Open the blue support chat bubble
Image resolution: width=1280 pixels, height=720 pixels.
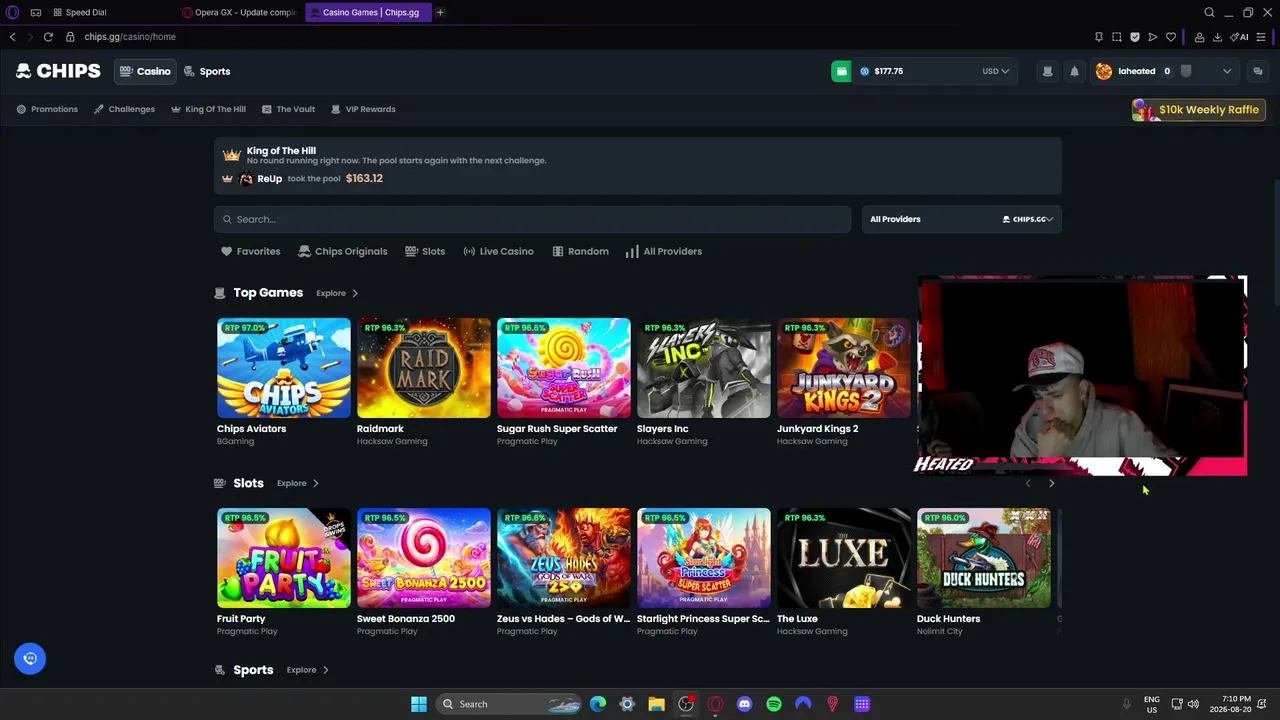click(x=30, y=658)
